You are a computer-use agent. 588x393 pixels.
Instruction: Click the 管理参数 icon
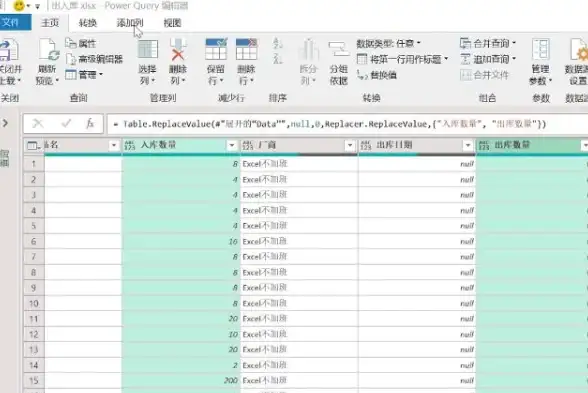point(541,50)
